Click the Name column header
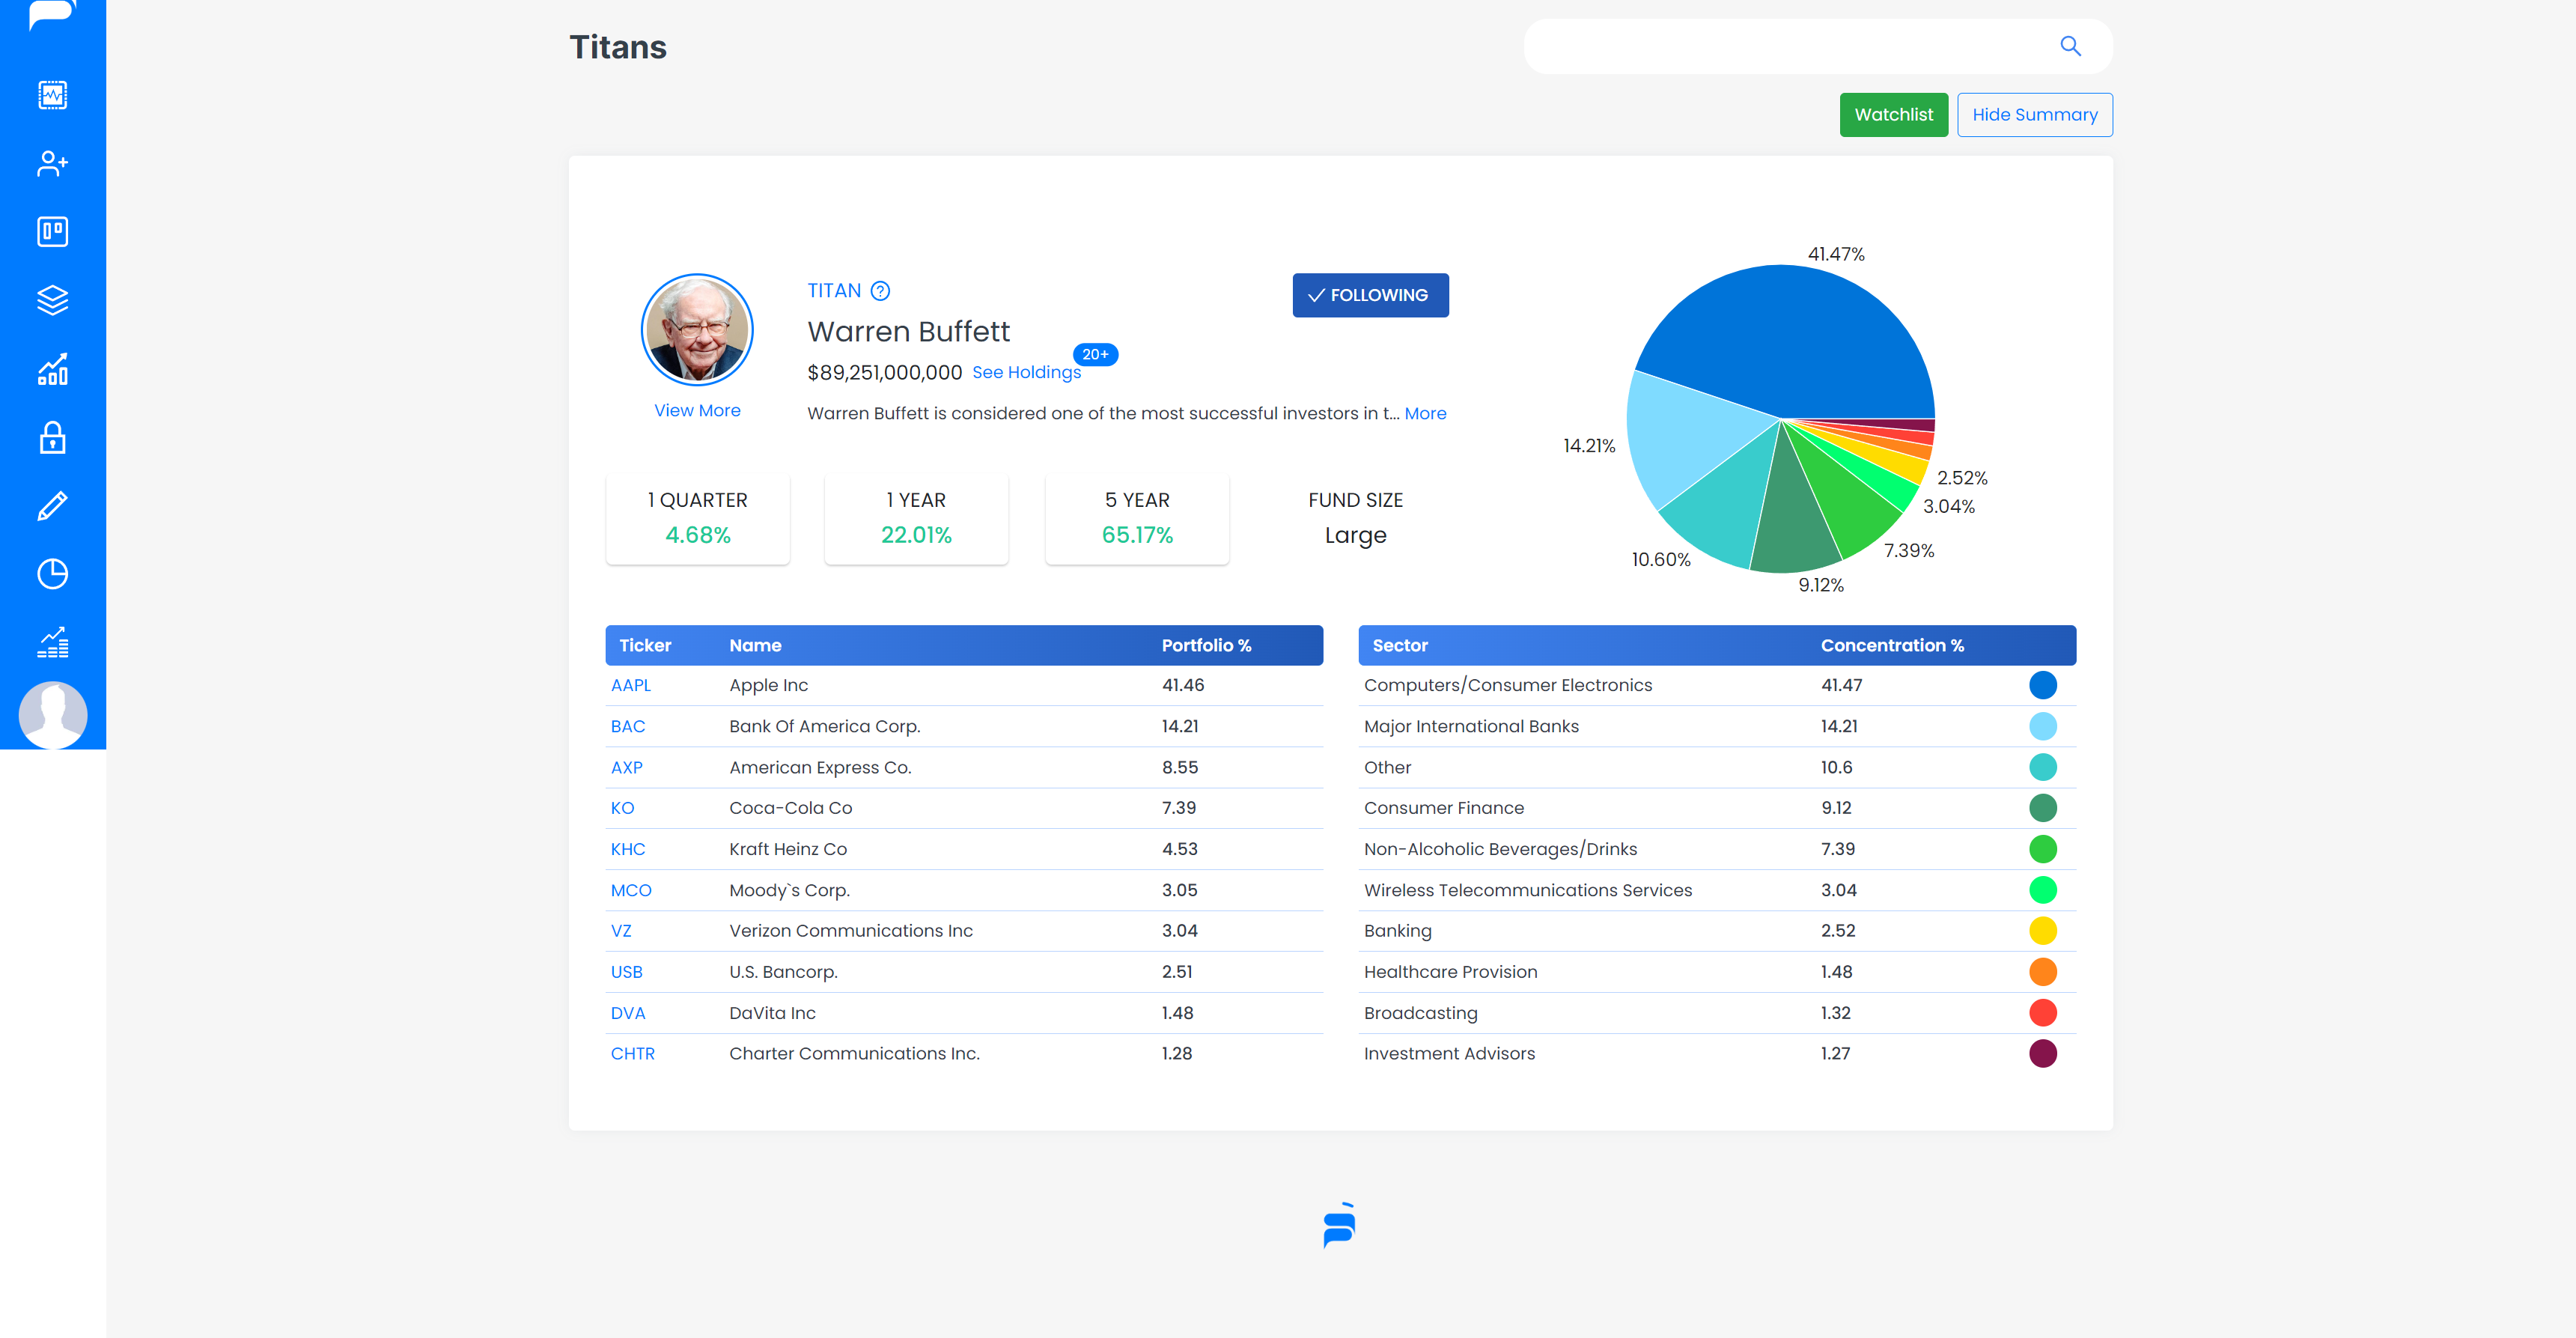This screenshot has height=1338, width=2576. click(x=755, y=645)
